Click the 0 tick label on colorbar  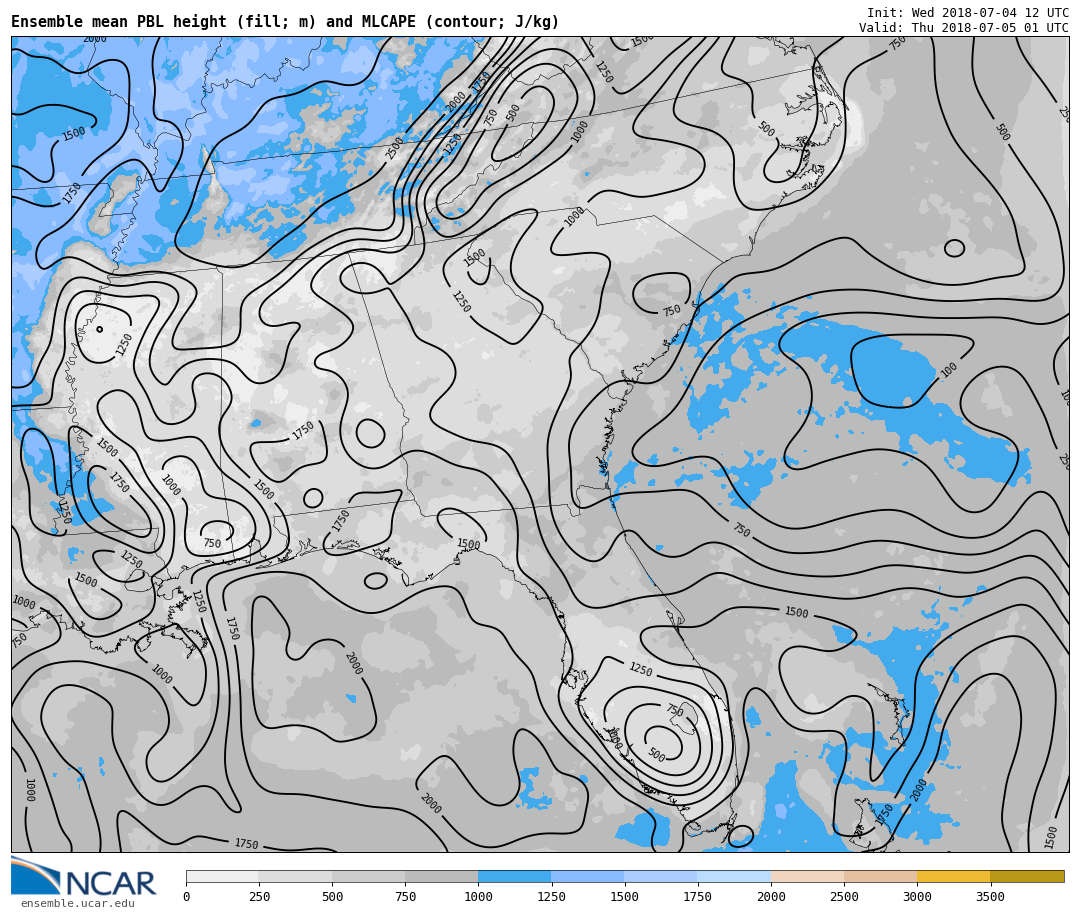click(186, 897)
